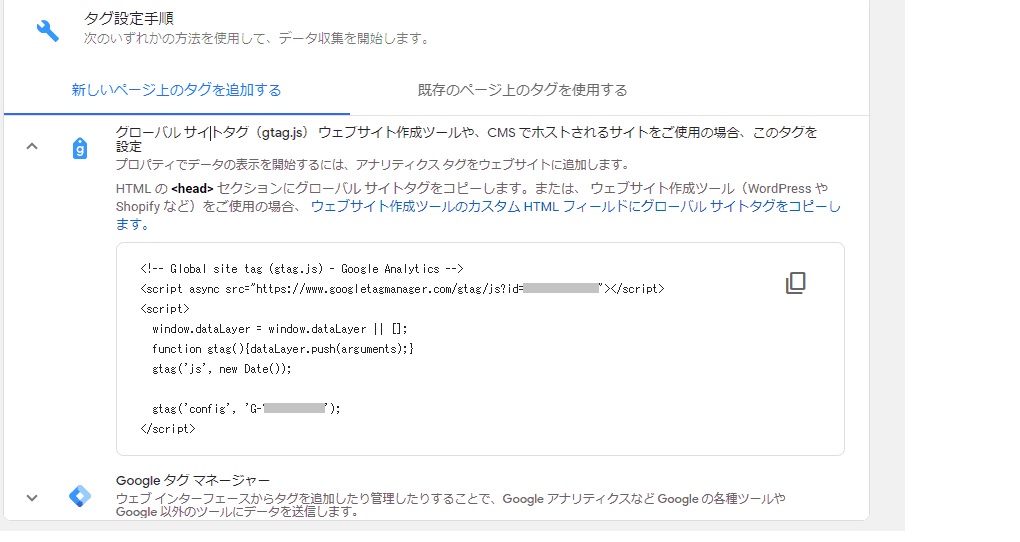This screenshot has height=542, width=1020.
Task: Click the gtag('config') code line
Action: tap(246, 409)
